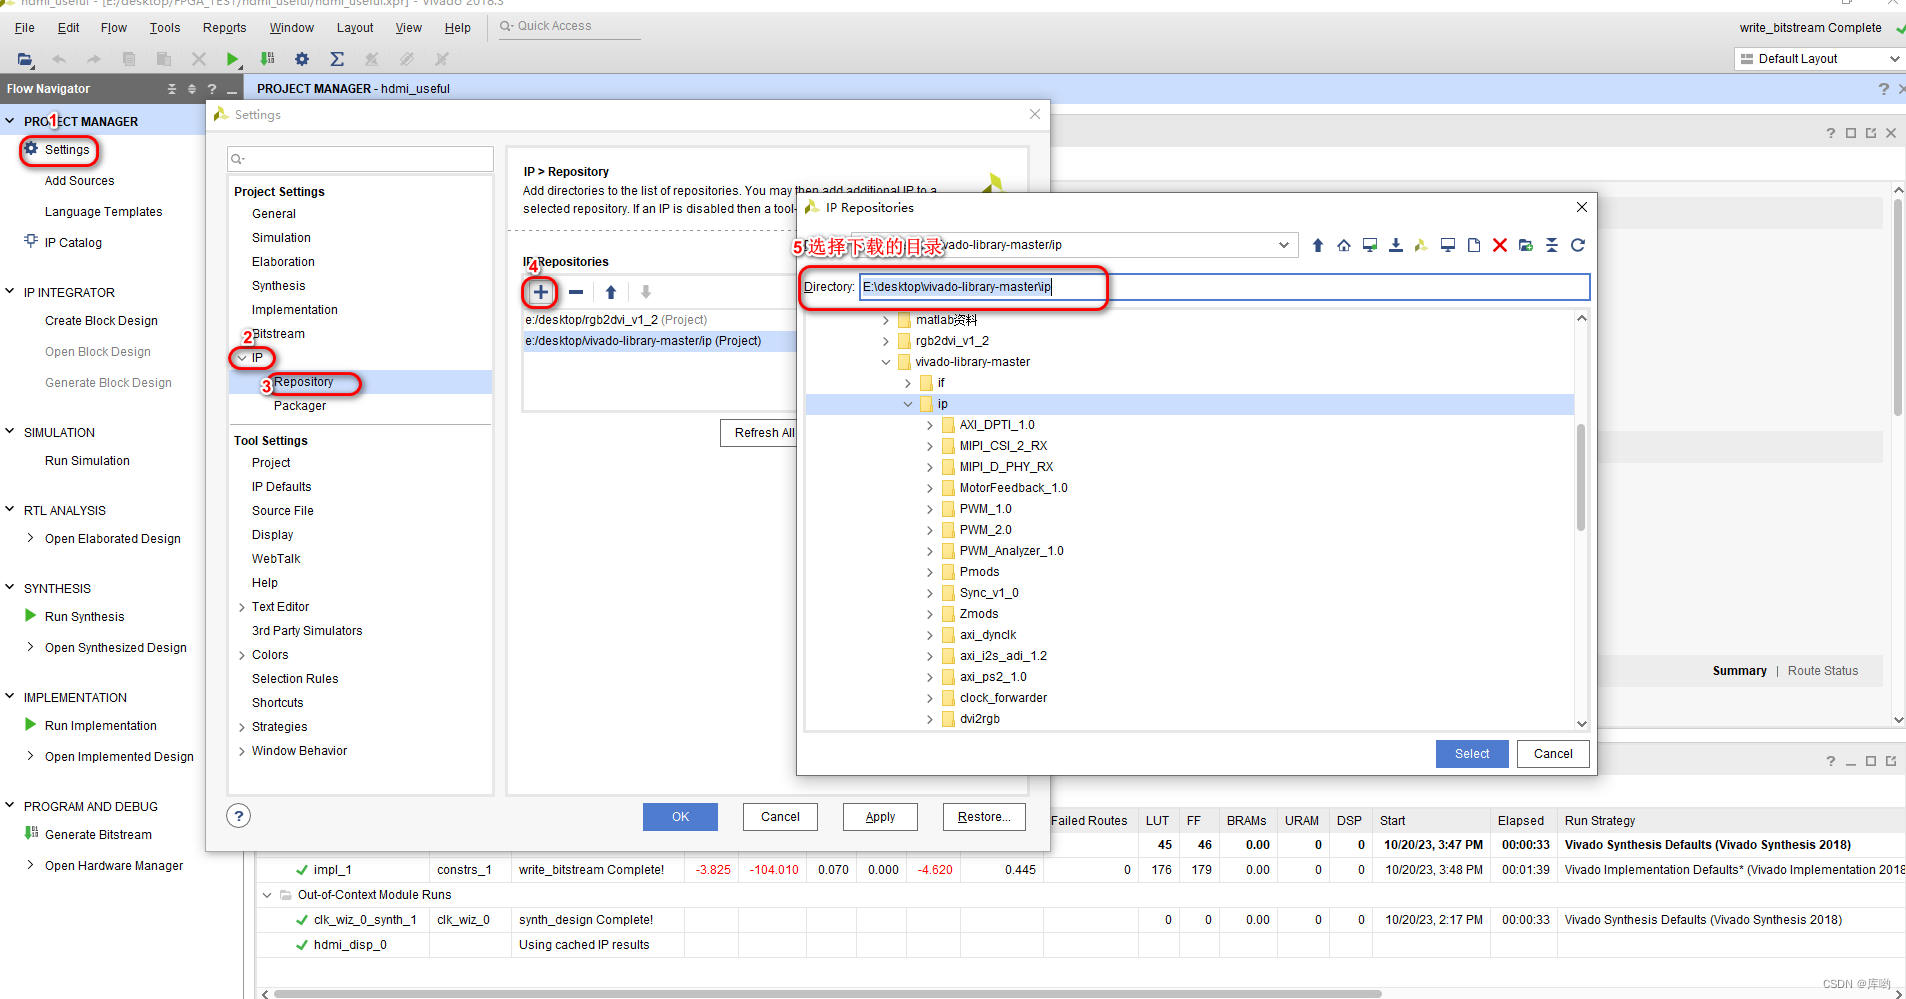The height and width of the screenshot is (999, 1906).
Task: Collapse IP category in Settings tree
Action: [242, 358]
